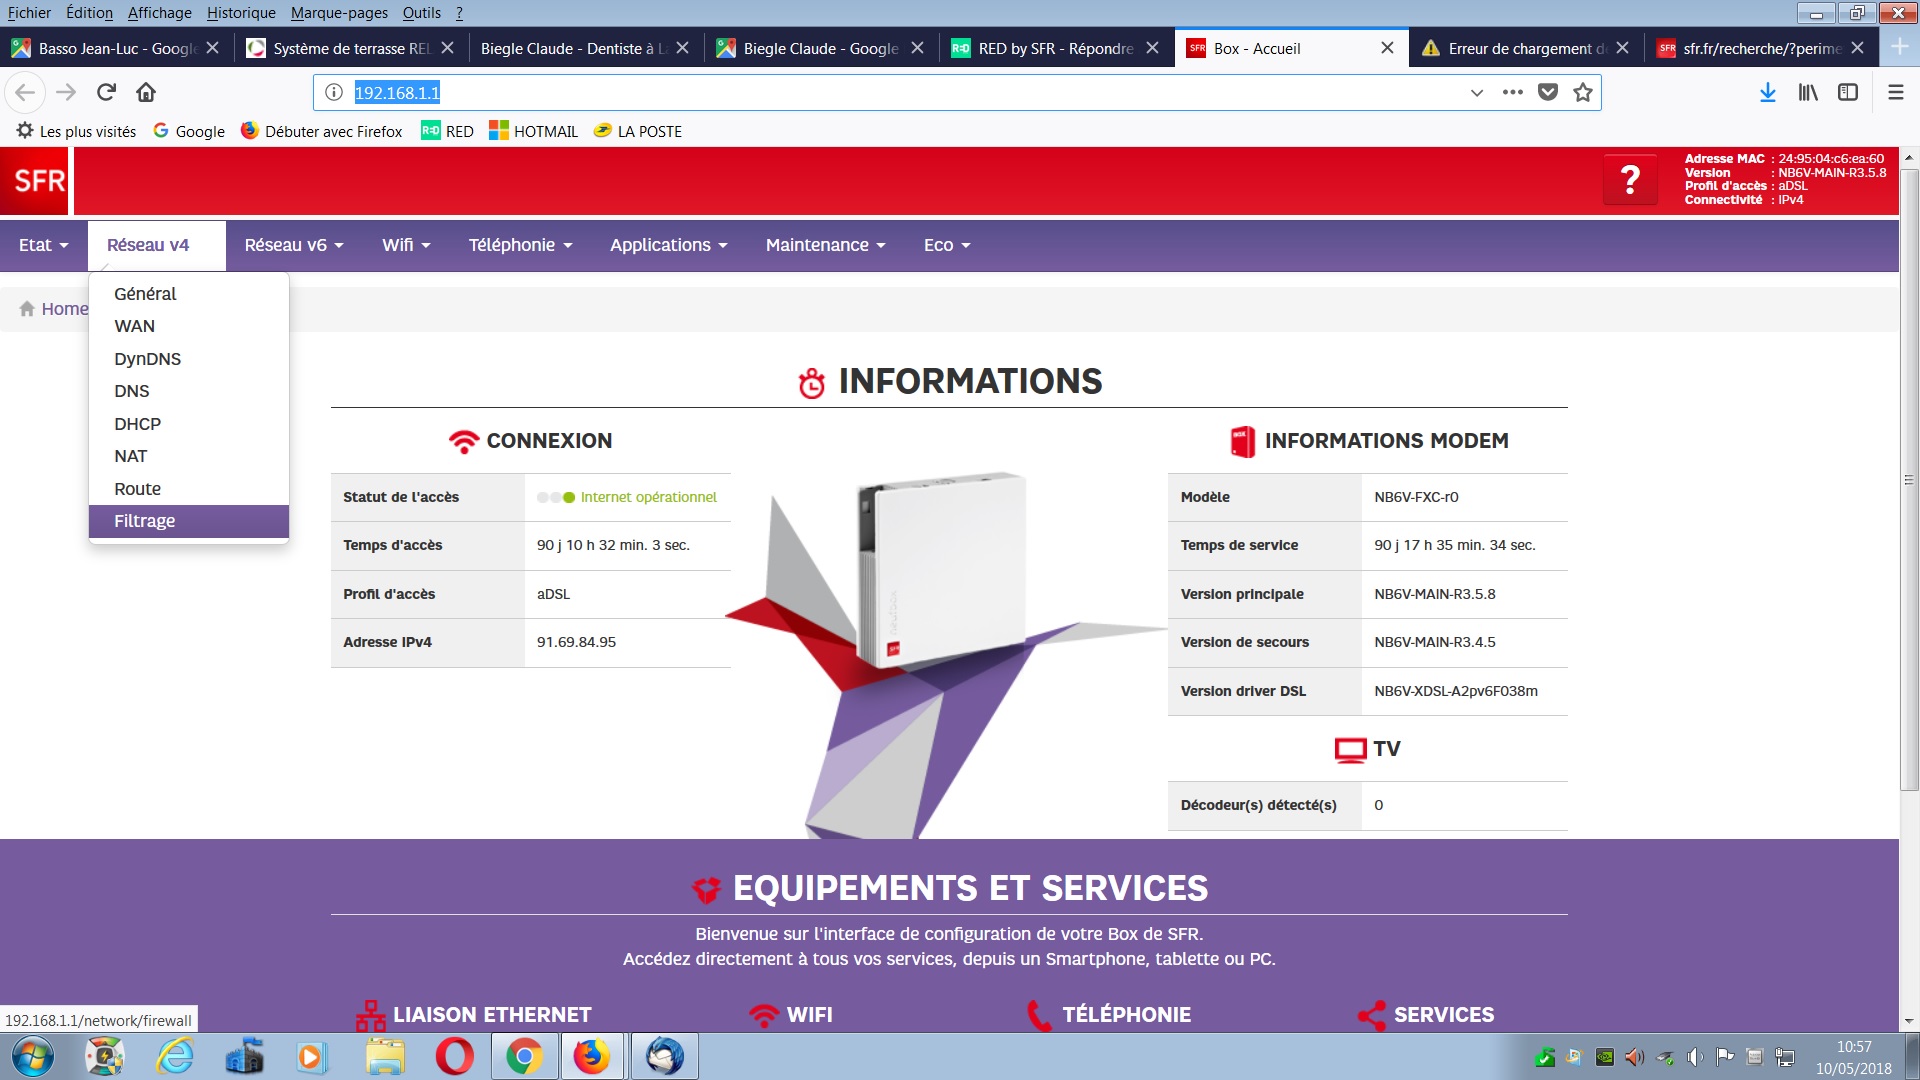Viewport: 1920px width, 1080px height.
Task: Switch to Basso Jean-Luc Google tab
Action: 117,48
